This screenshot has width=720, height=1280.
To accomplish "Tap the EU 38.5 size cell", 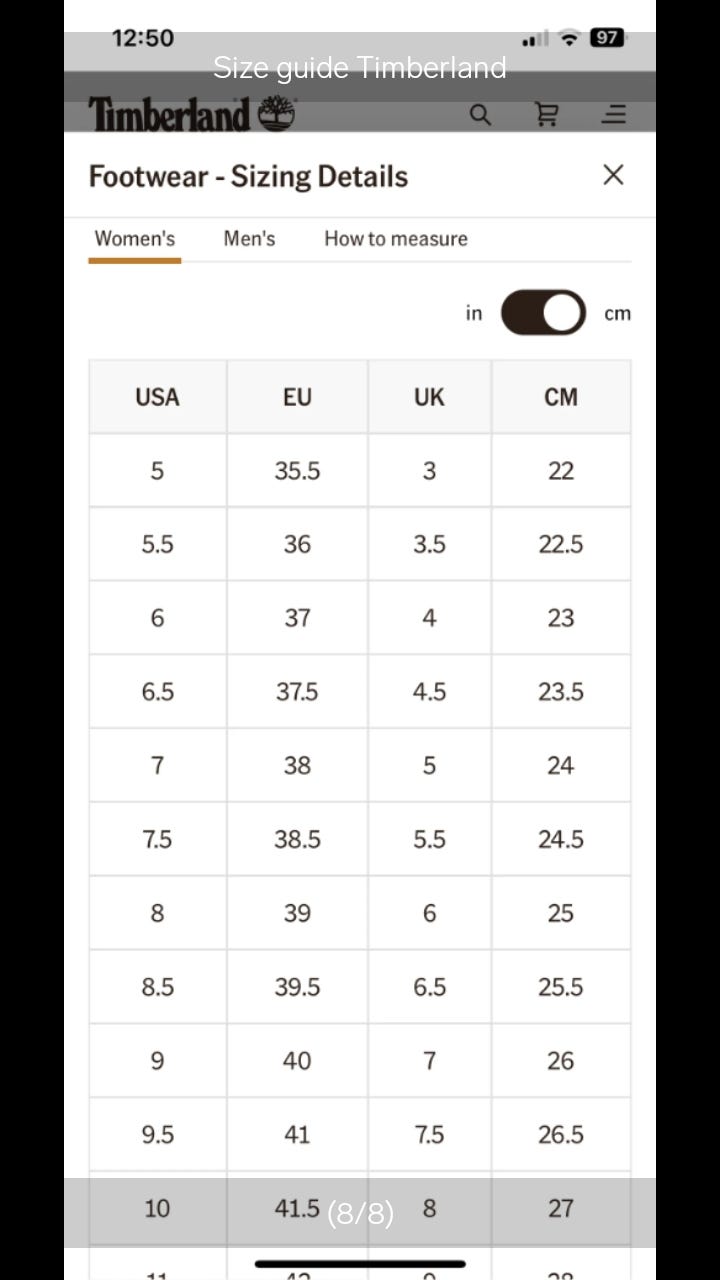I will [297, 839].
